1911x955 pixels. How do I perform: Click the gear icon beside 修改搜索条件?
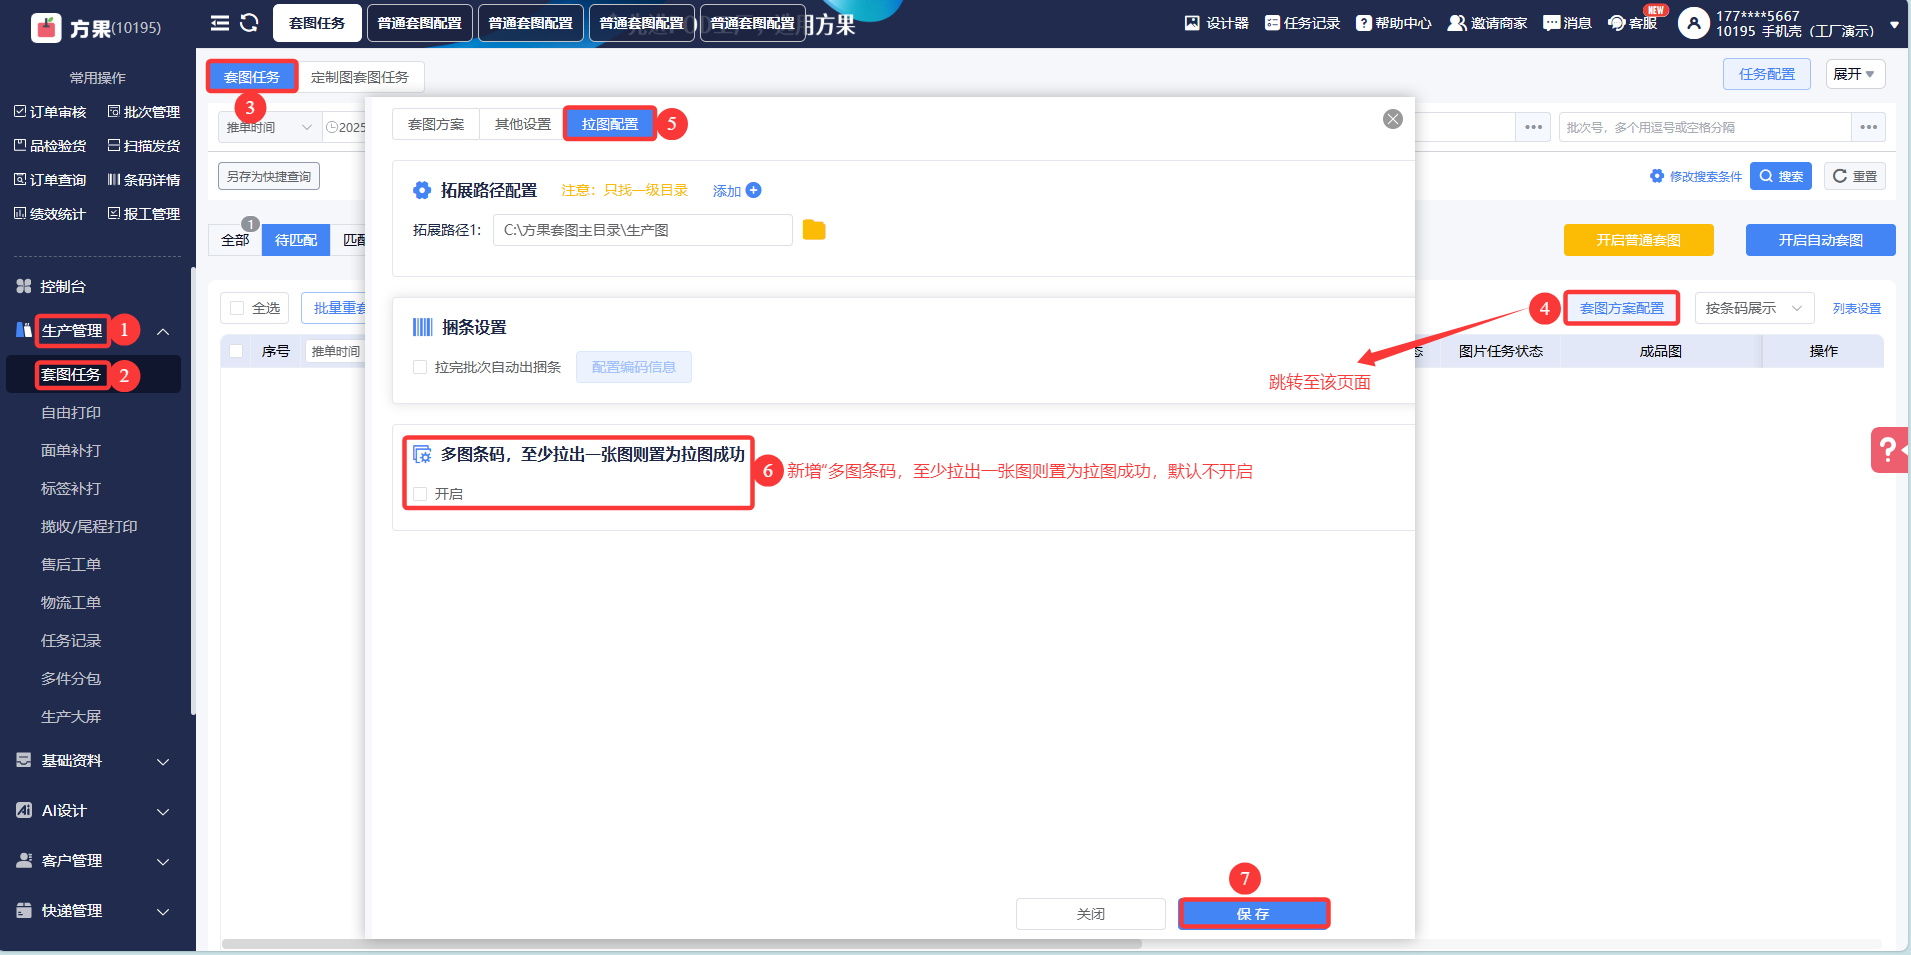coord(1657,176)
